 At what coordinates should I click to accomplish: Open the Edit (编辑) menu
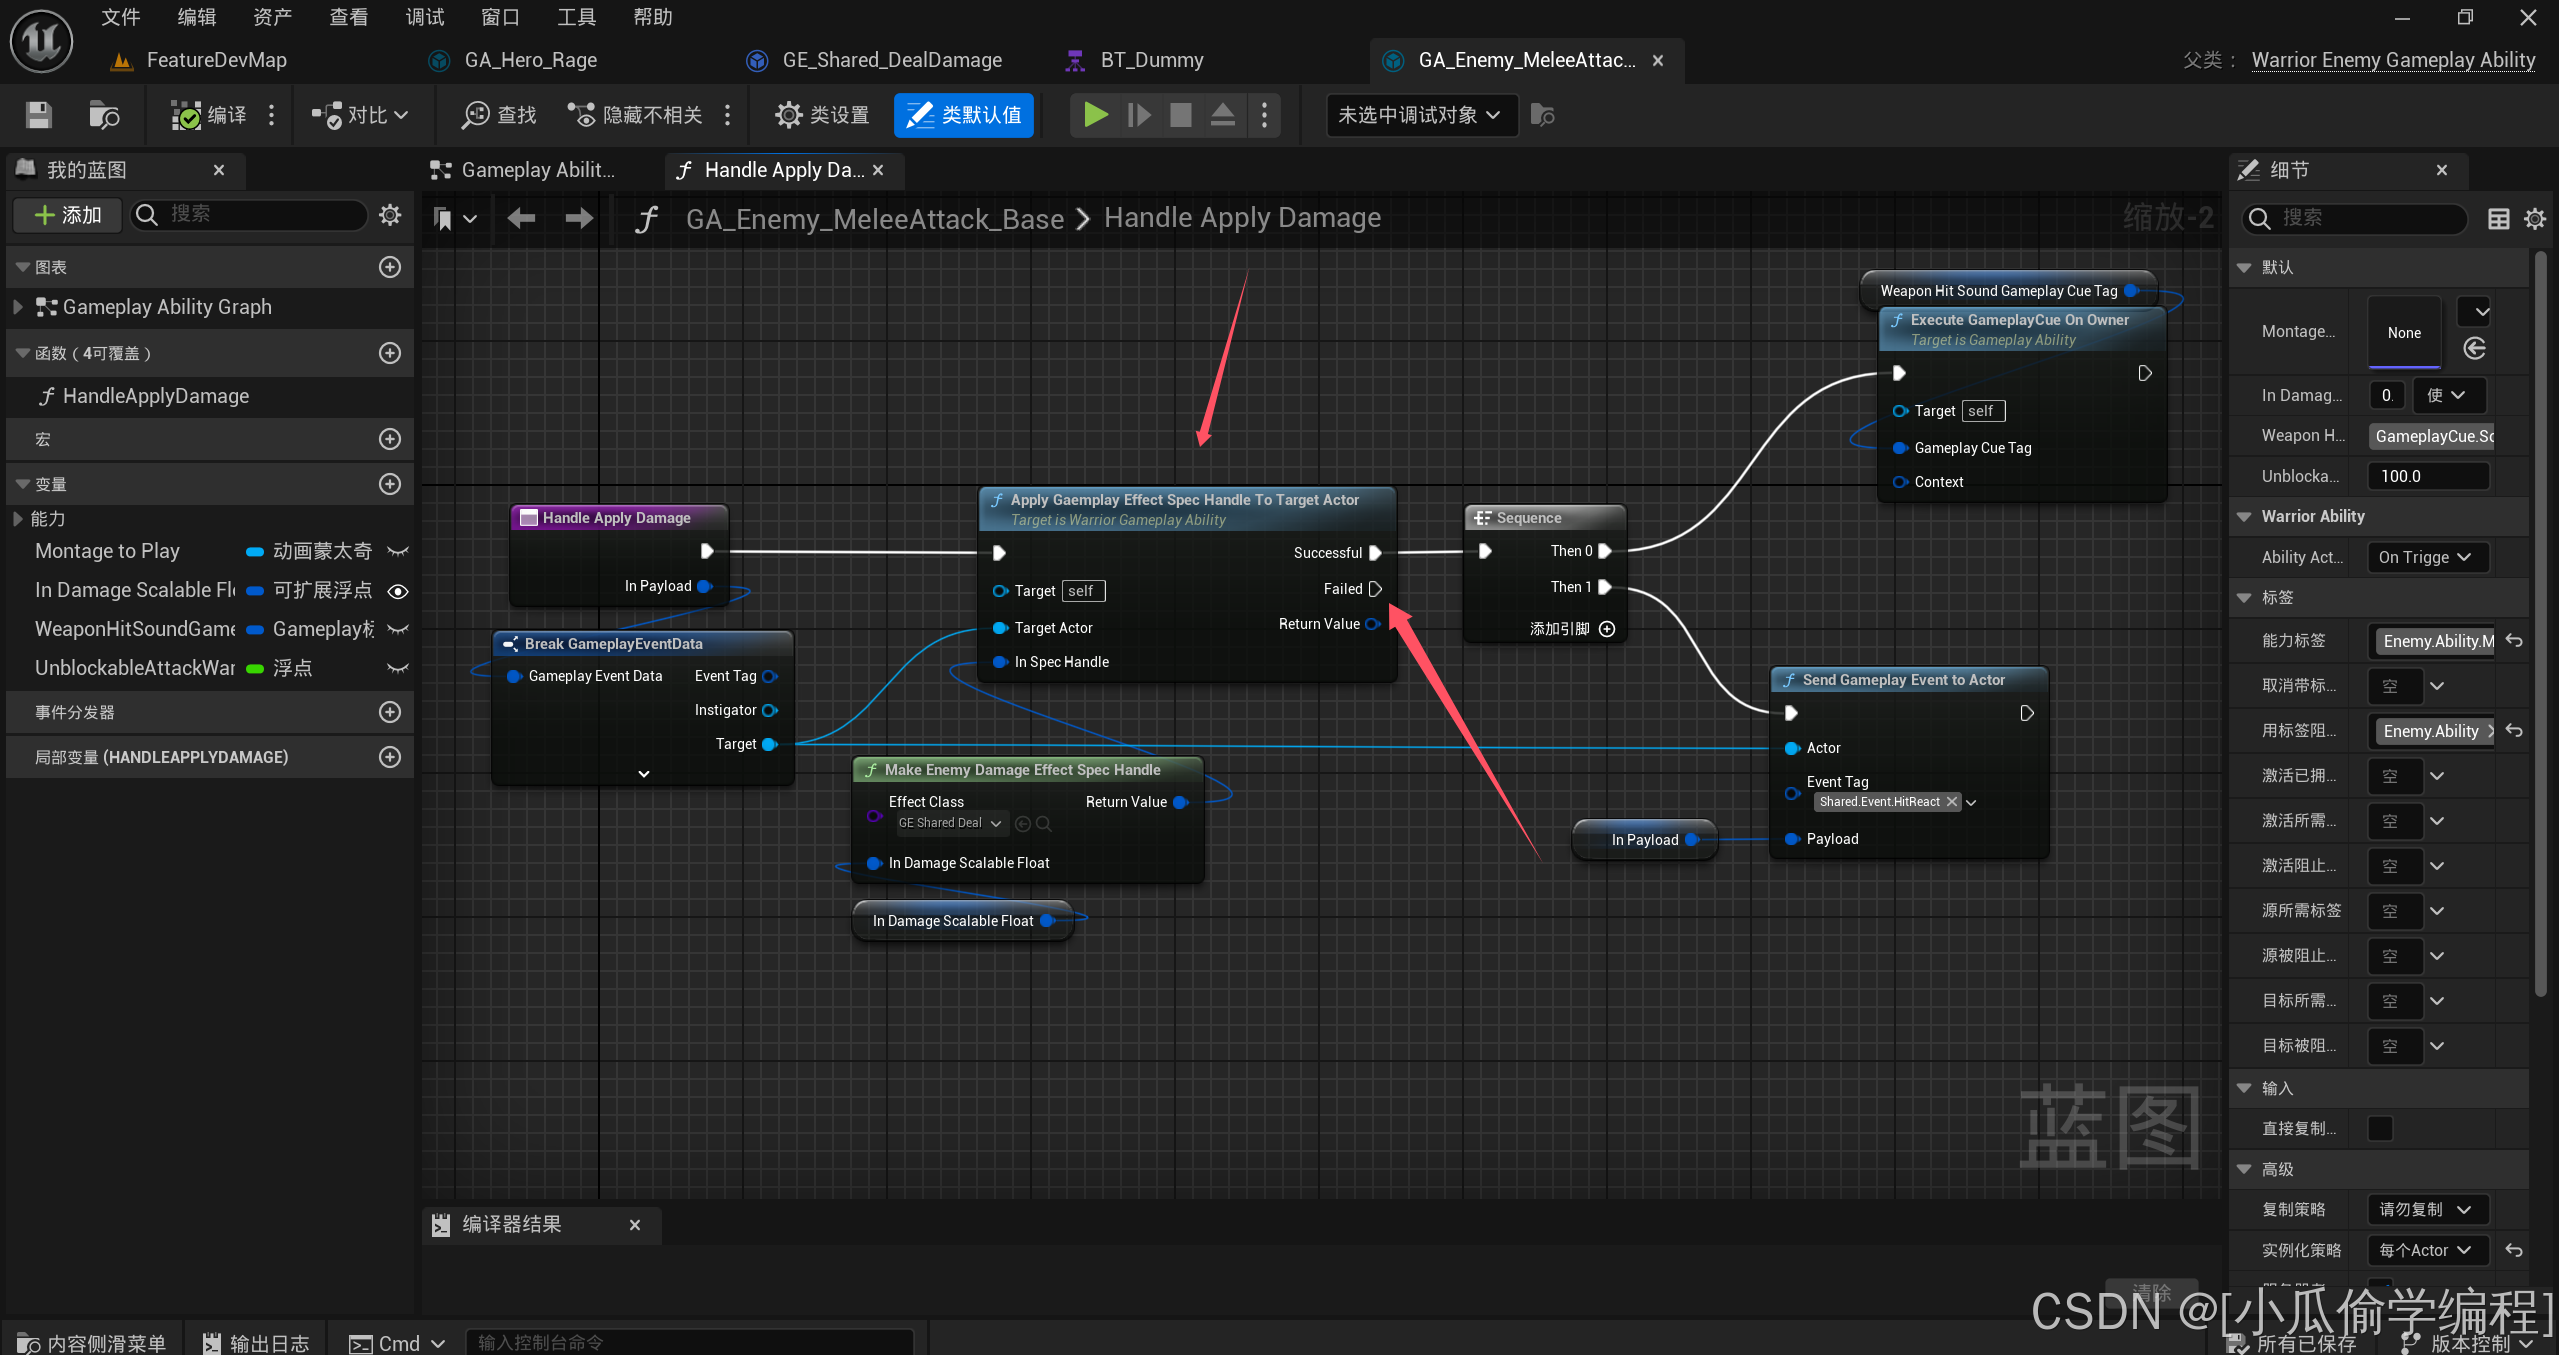pyautogui.click(x=197, y=17)
